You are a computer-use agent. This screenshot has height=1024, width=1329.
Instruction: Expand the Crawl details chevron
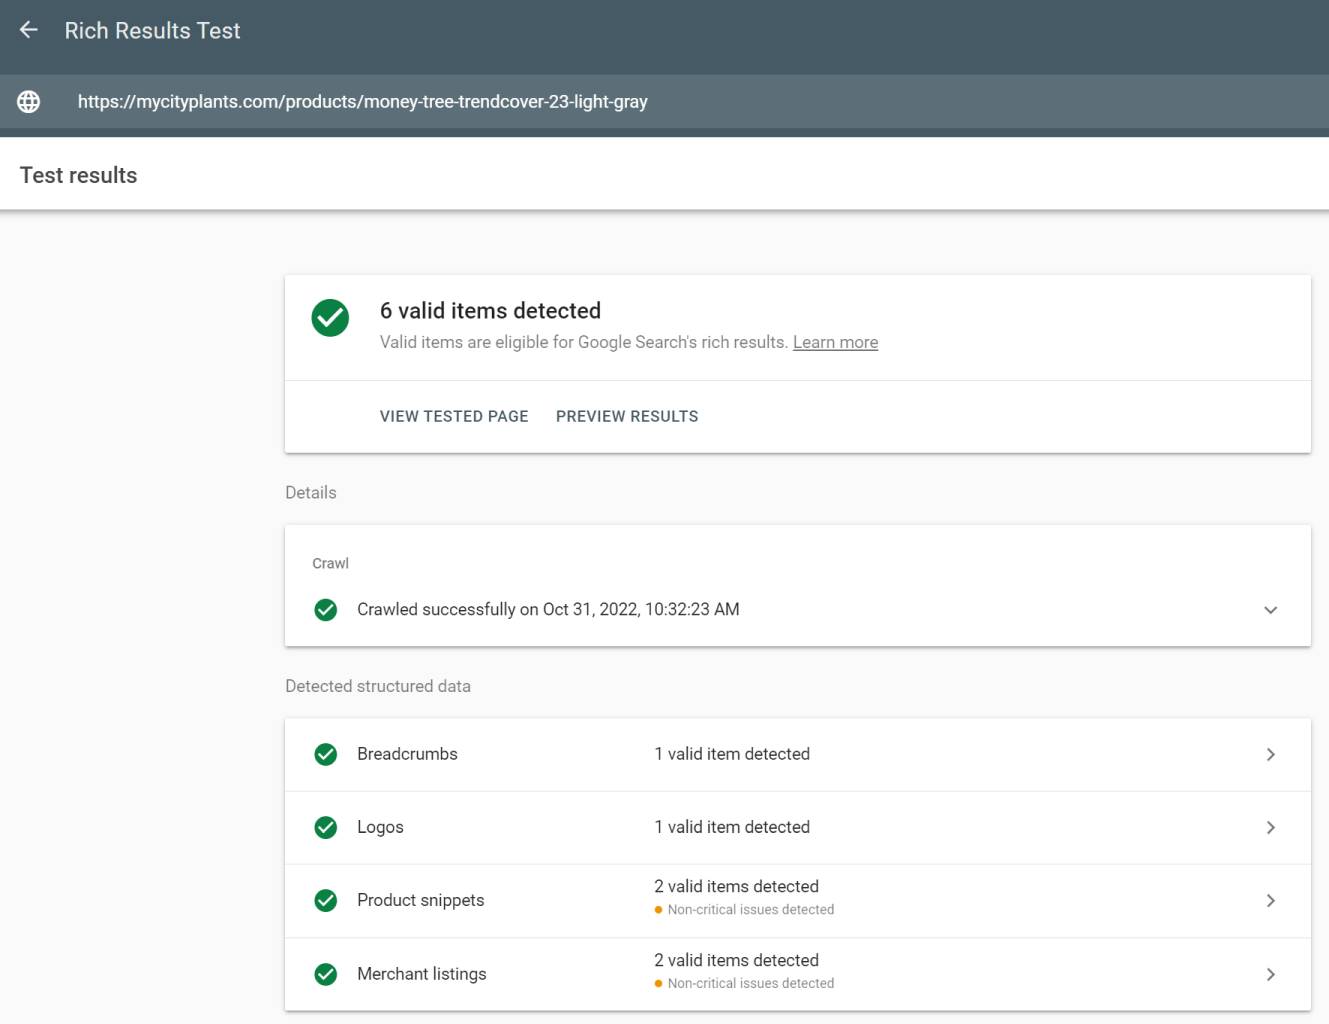(1271, 610)
